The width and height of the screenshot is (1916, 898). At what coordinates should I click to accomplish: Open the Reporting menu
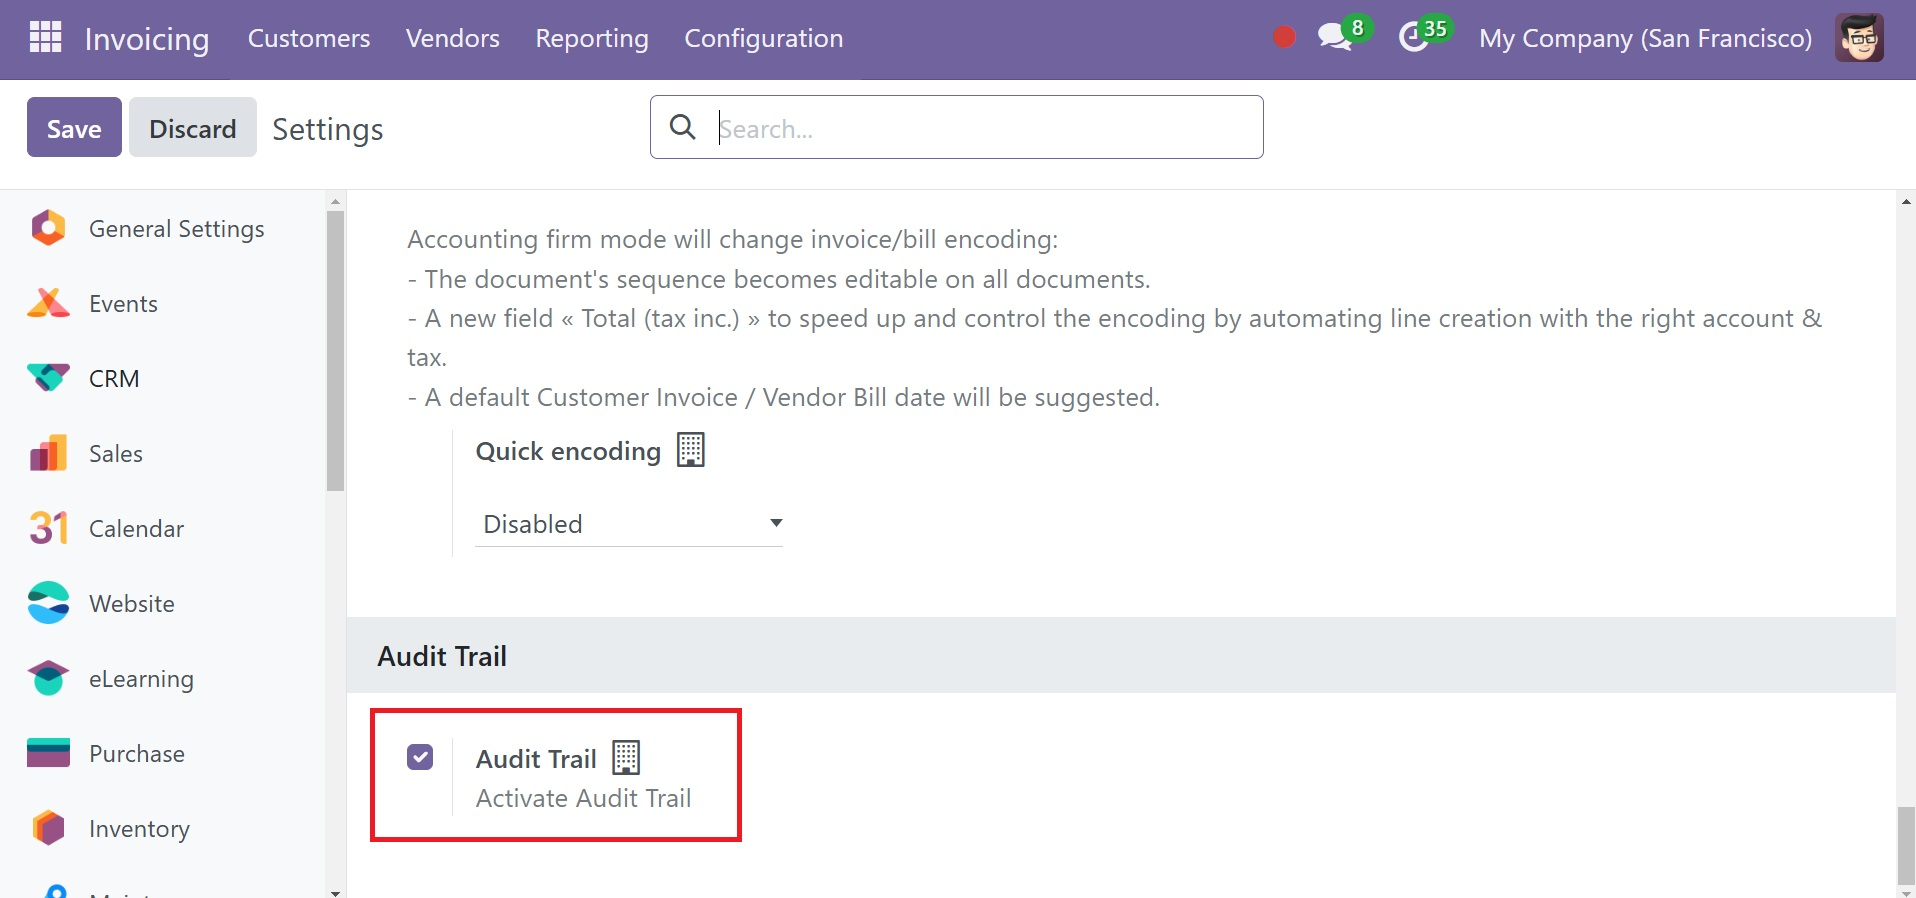592,38
